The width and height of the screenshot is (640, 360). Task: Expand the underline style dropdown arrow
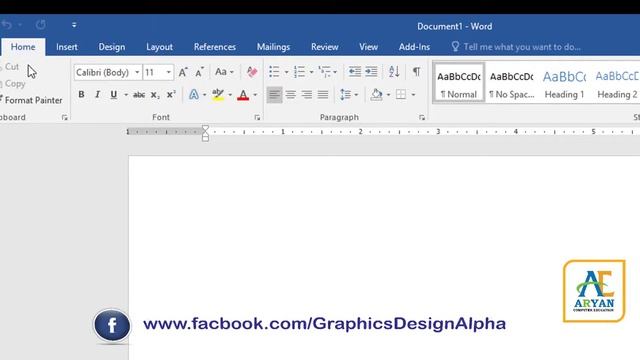coord(126,95)
